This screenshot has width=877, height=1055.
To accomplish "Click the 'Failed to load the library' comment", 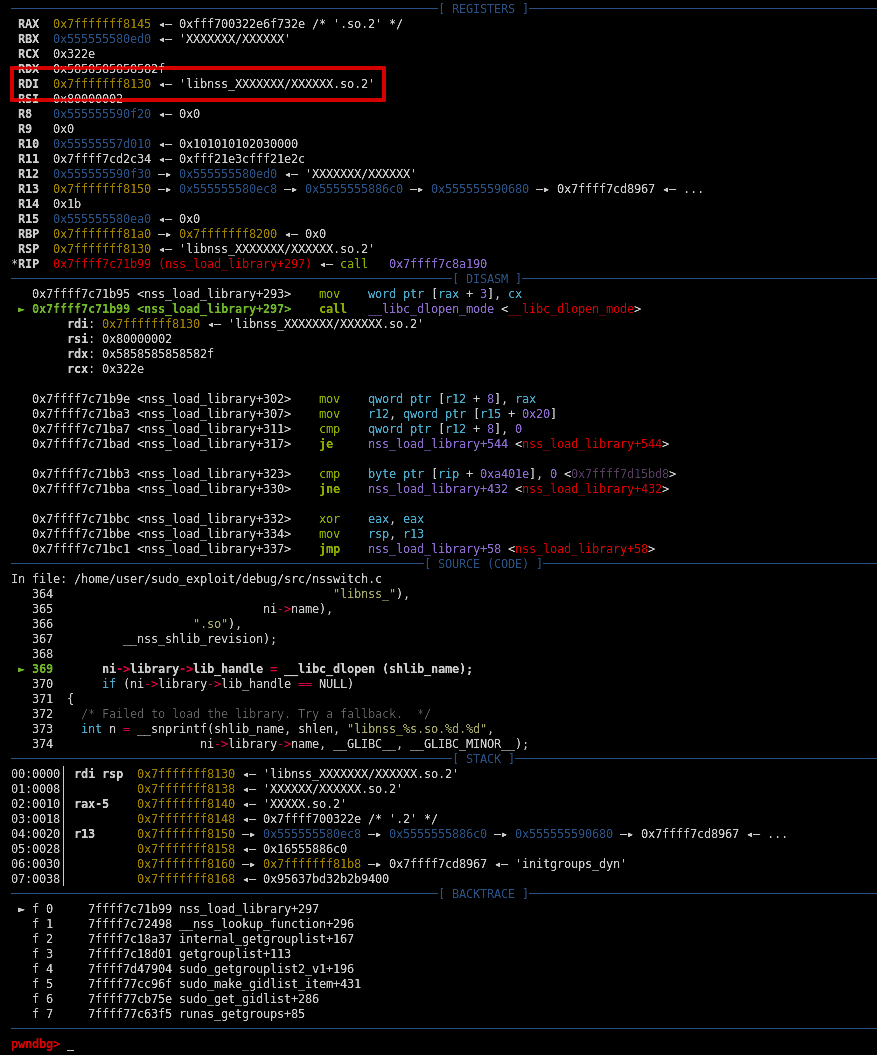I will point(256,714).
